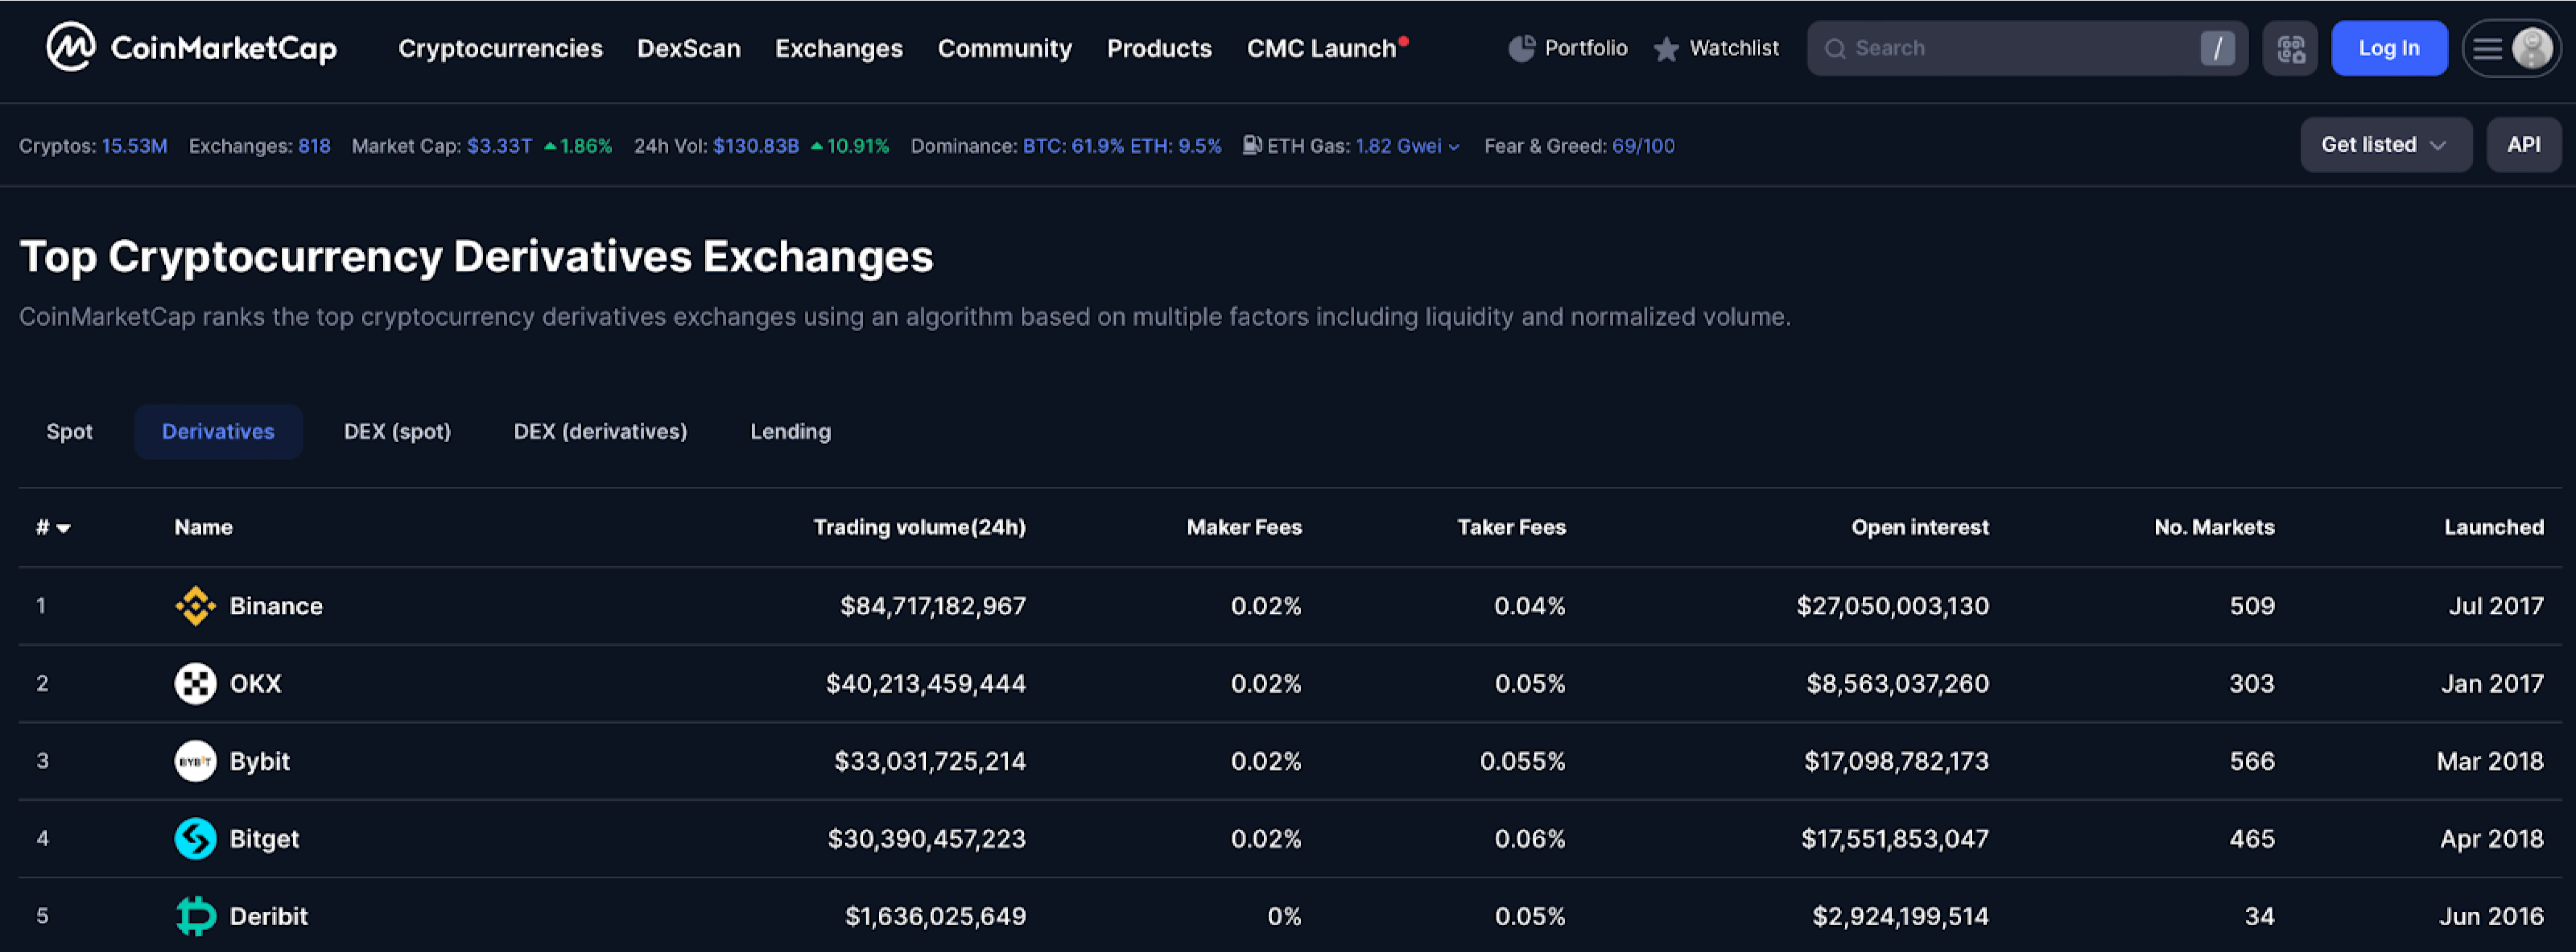The image size is (2576, 952).
Task: Open the Portfolio pie chart icon
Action: click(1521, 48)
